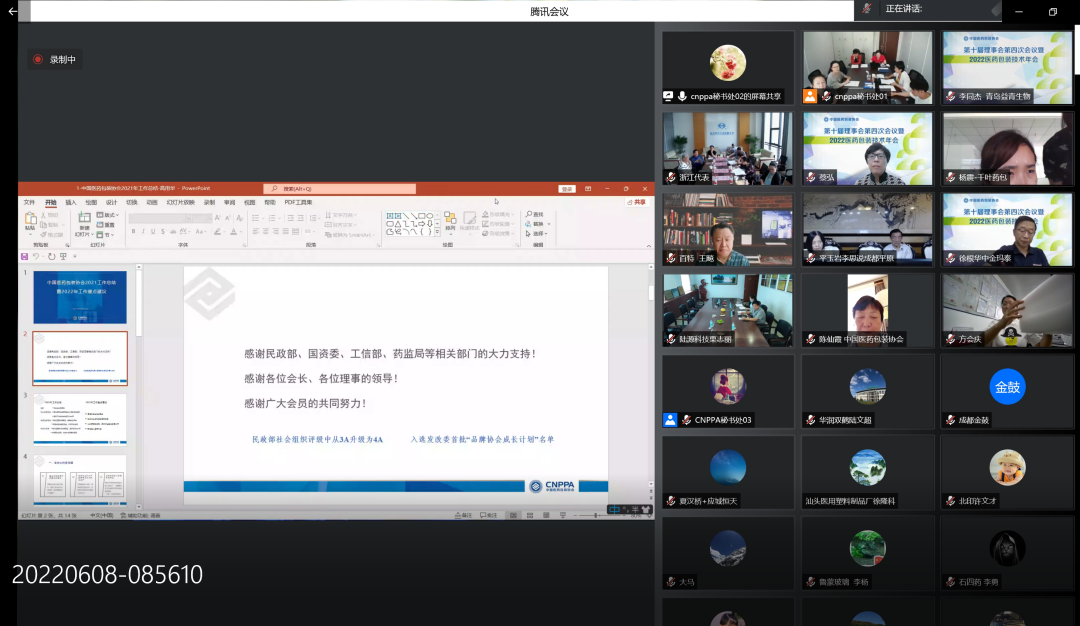Open the font size combo box
The height and width of the screenshot is (626, 1080).
pyautogui.click(x=202, y=218)
